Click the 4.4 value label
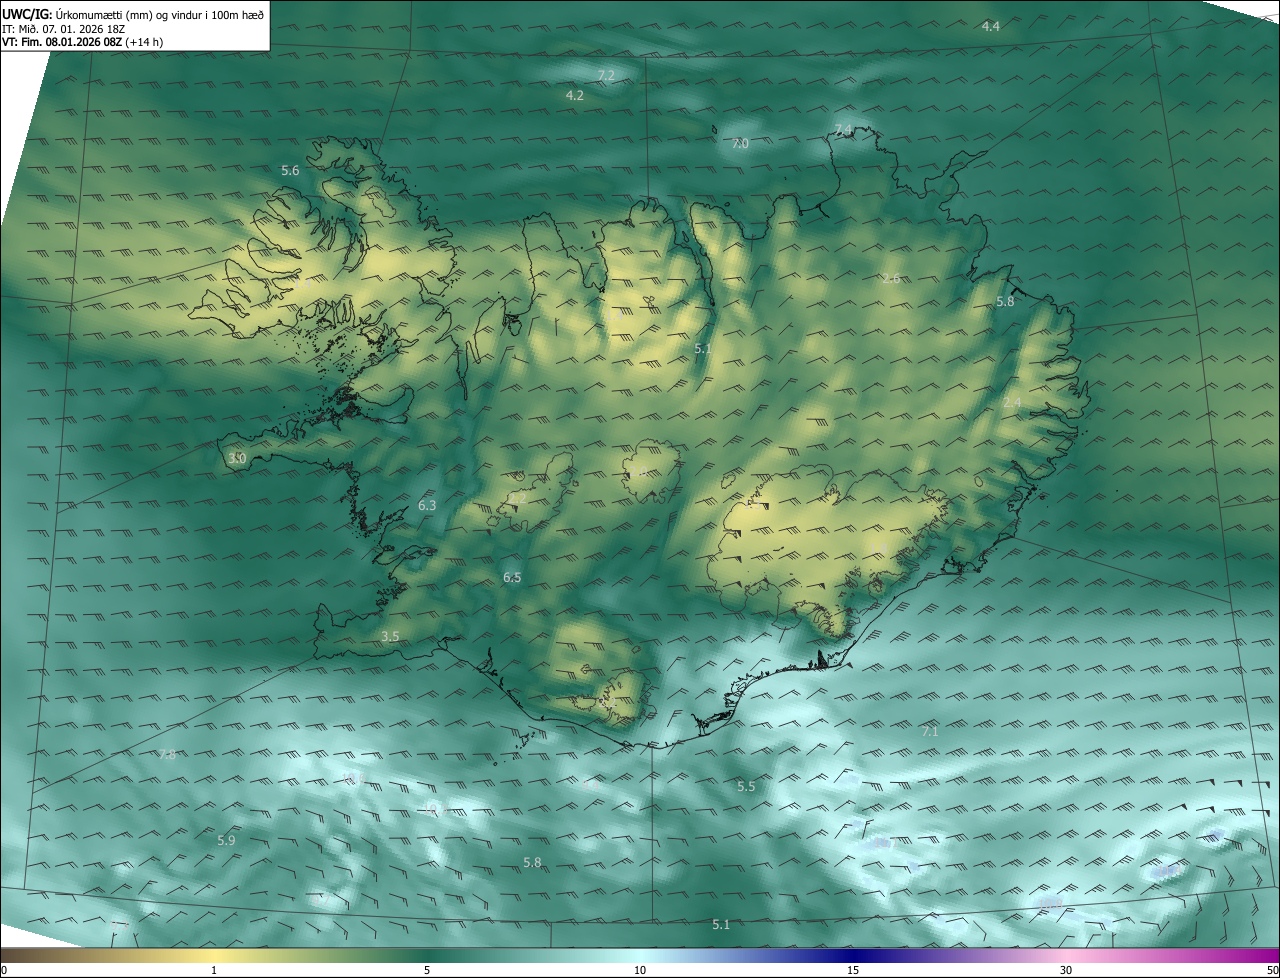Image resolution: width=1280 pixels, height=978 pixels. tap(990, 26)
